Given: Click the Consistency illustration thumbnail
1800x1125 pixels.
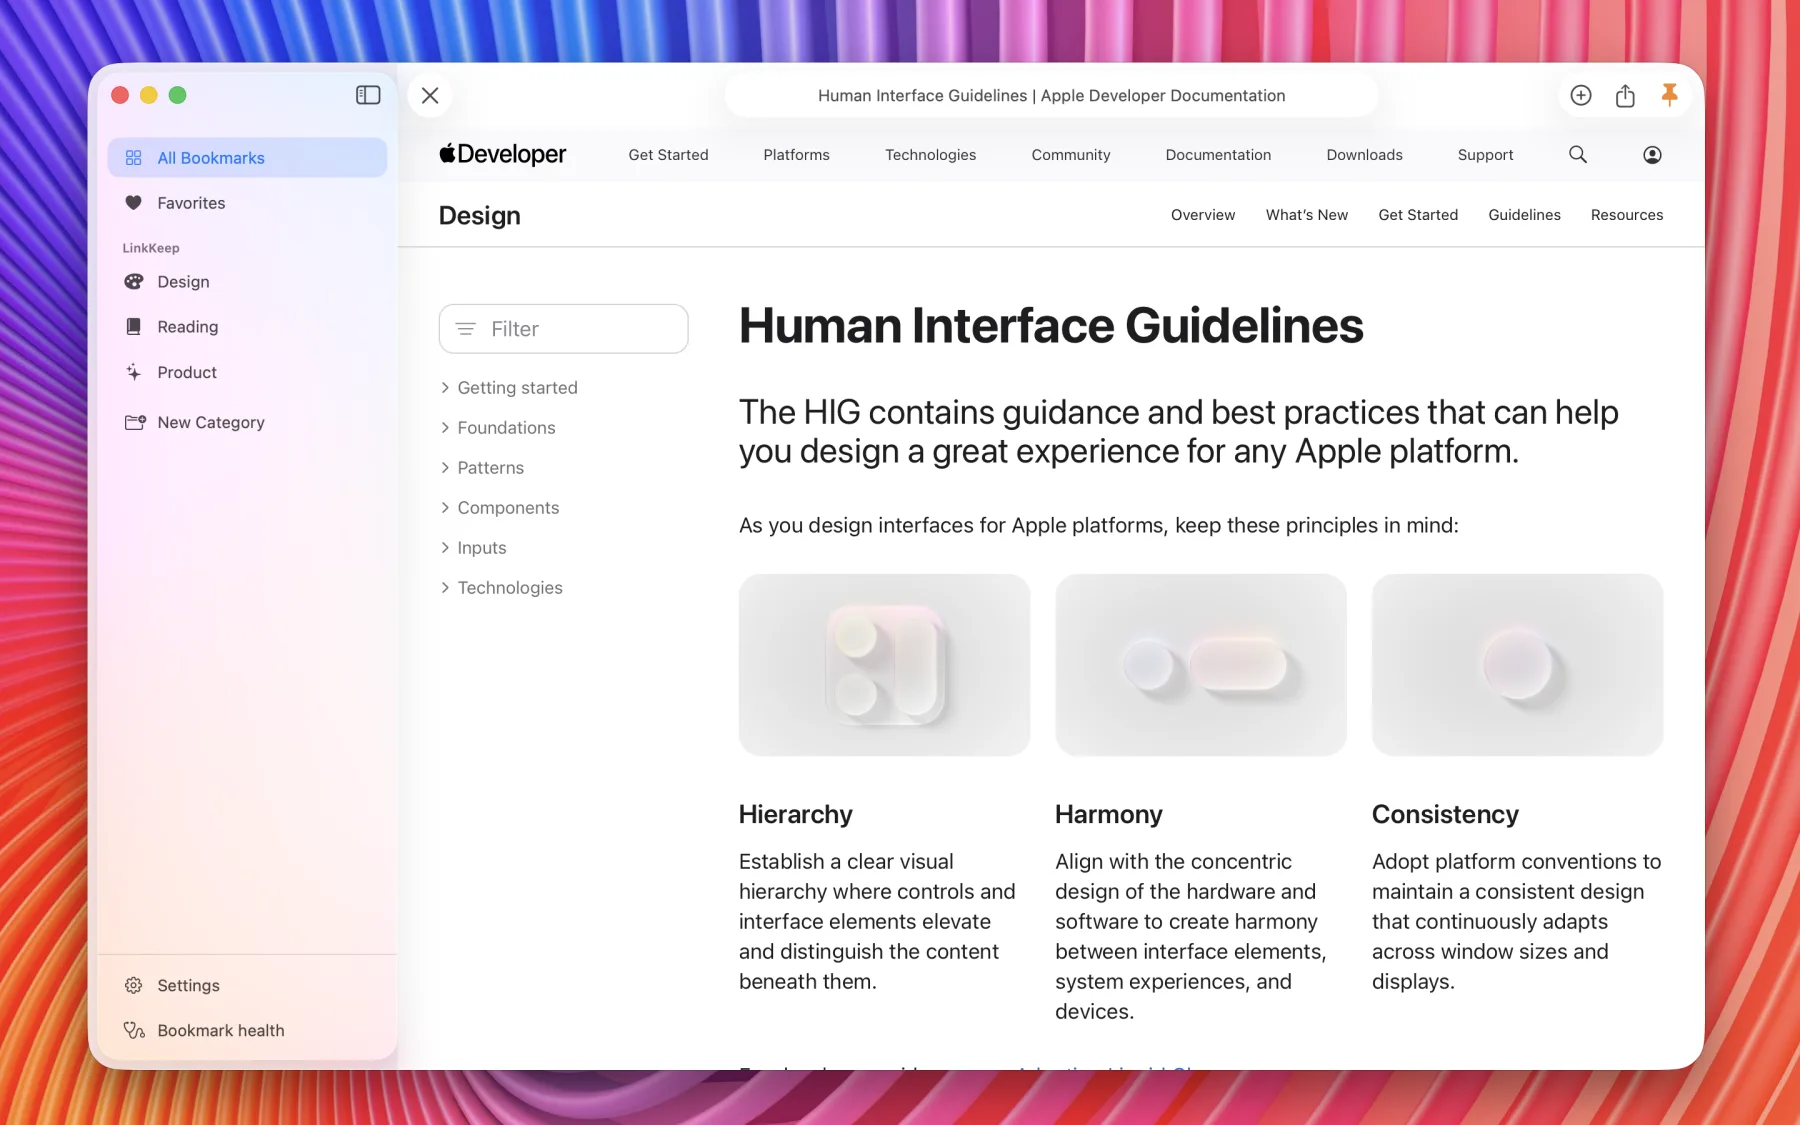Looking at the screenshot, I should click(1517, 665).
